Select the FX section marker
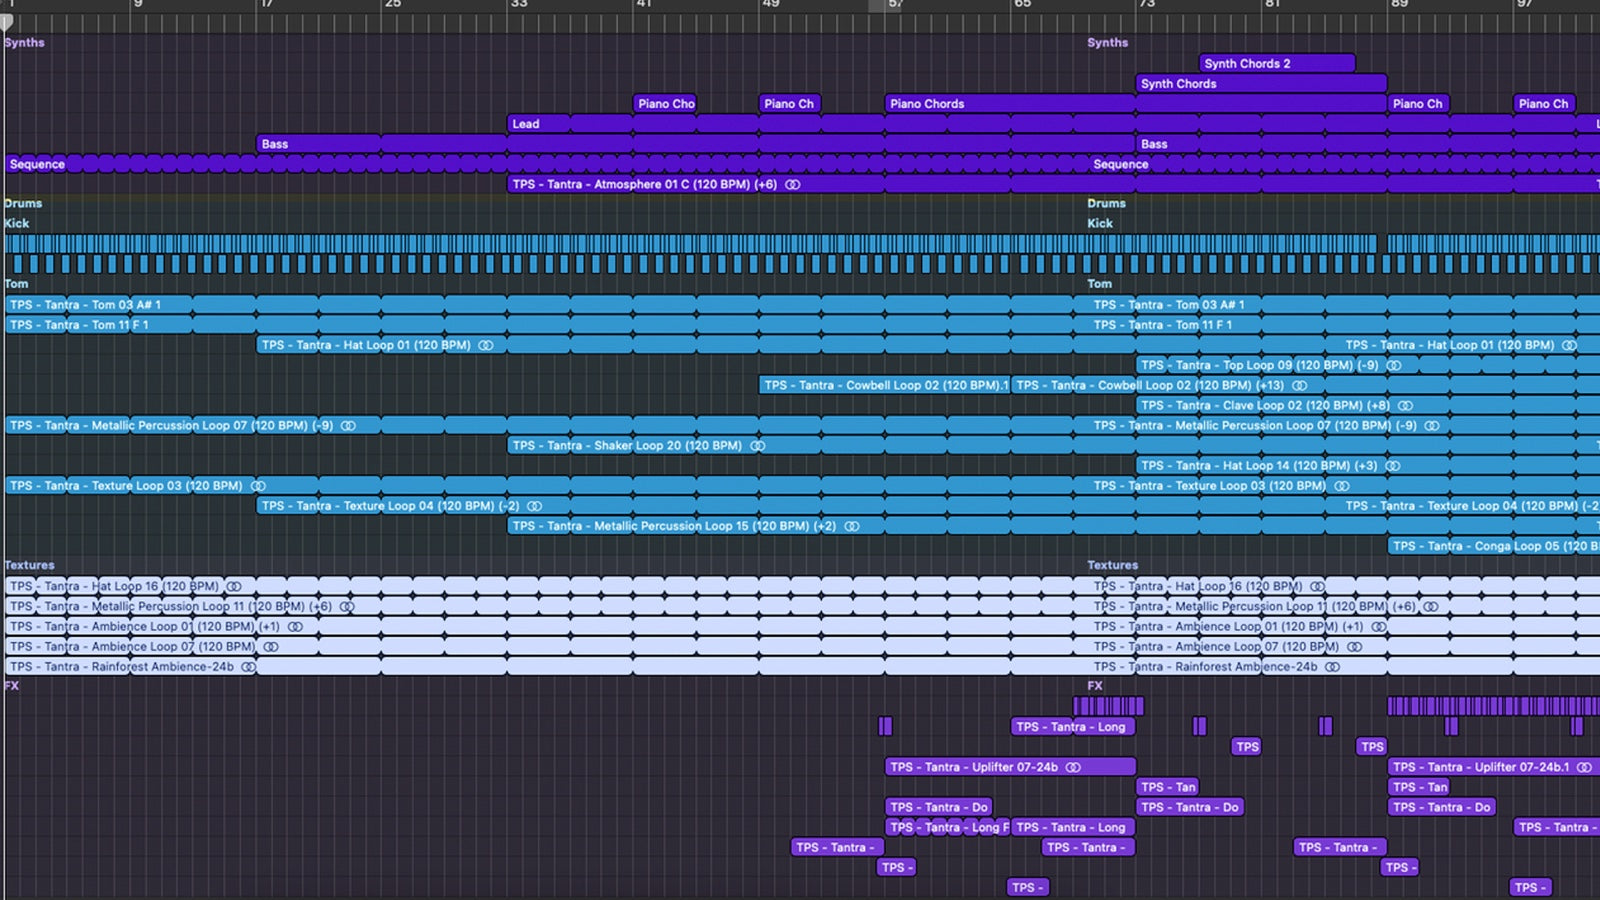 coord(12,686)
